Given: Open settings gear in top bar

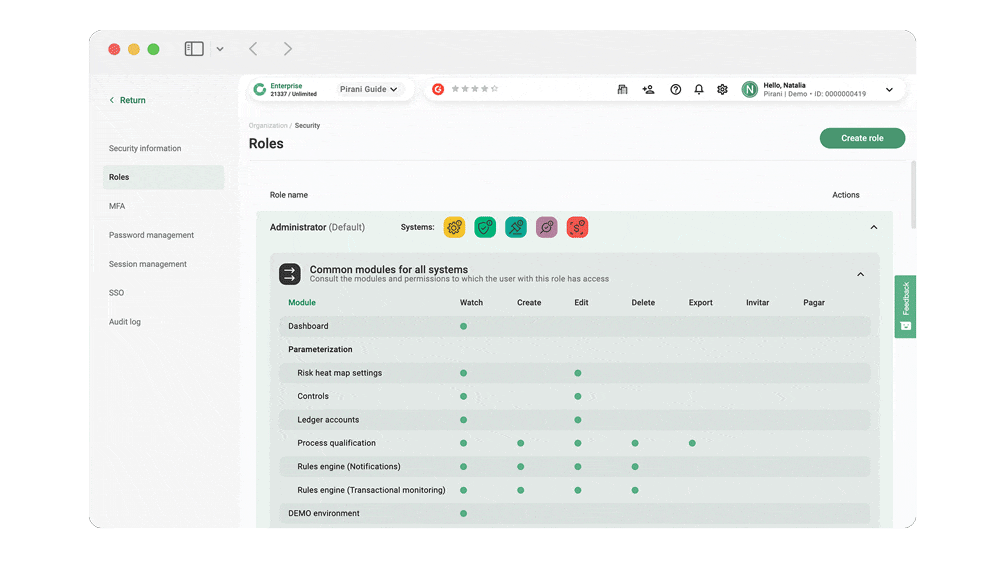Looking at the screenshot, I should [722, 90].
